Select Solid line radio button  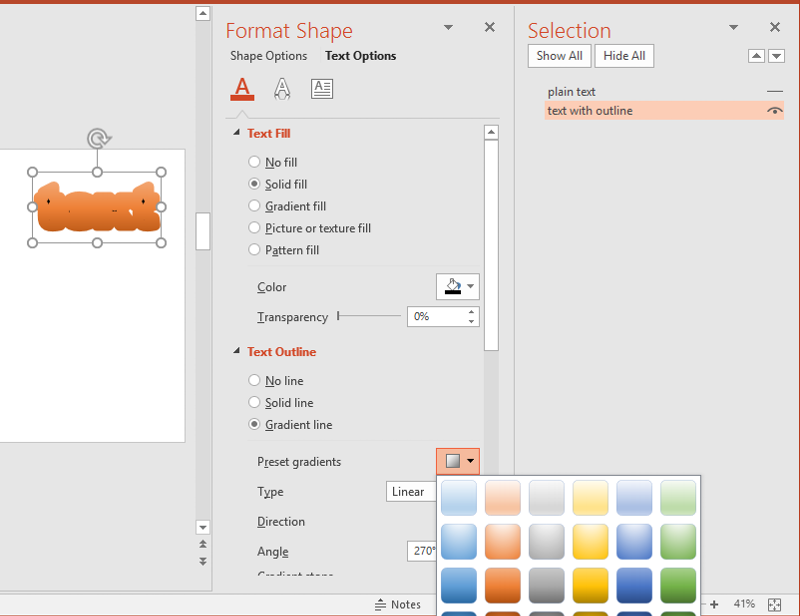(254, 402)
